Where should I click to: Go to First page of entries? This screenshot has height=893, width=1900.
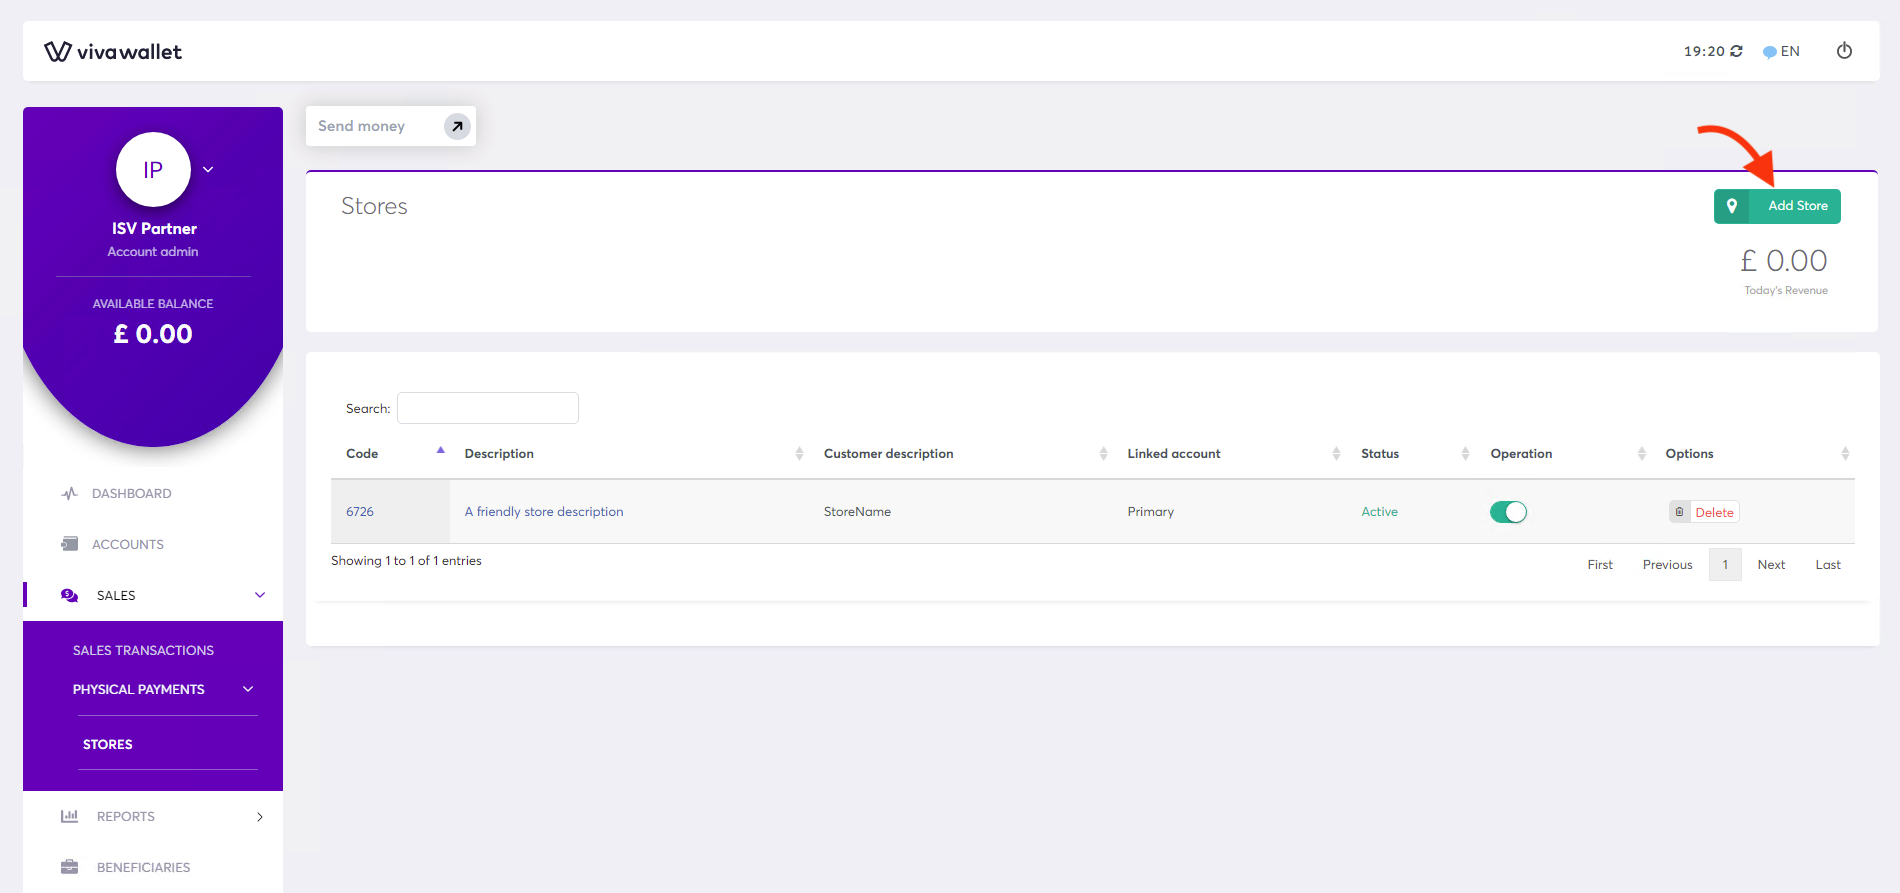pyautogui.click(x=1600, y=565)
